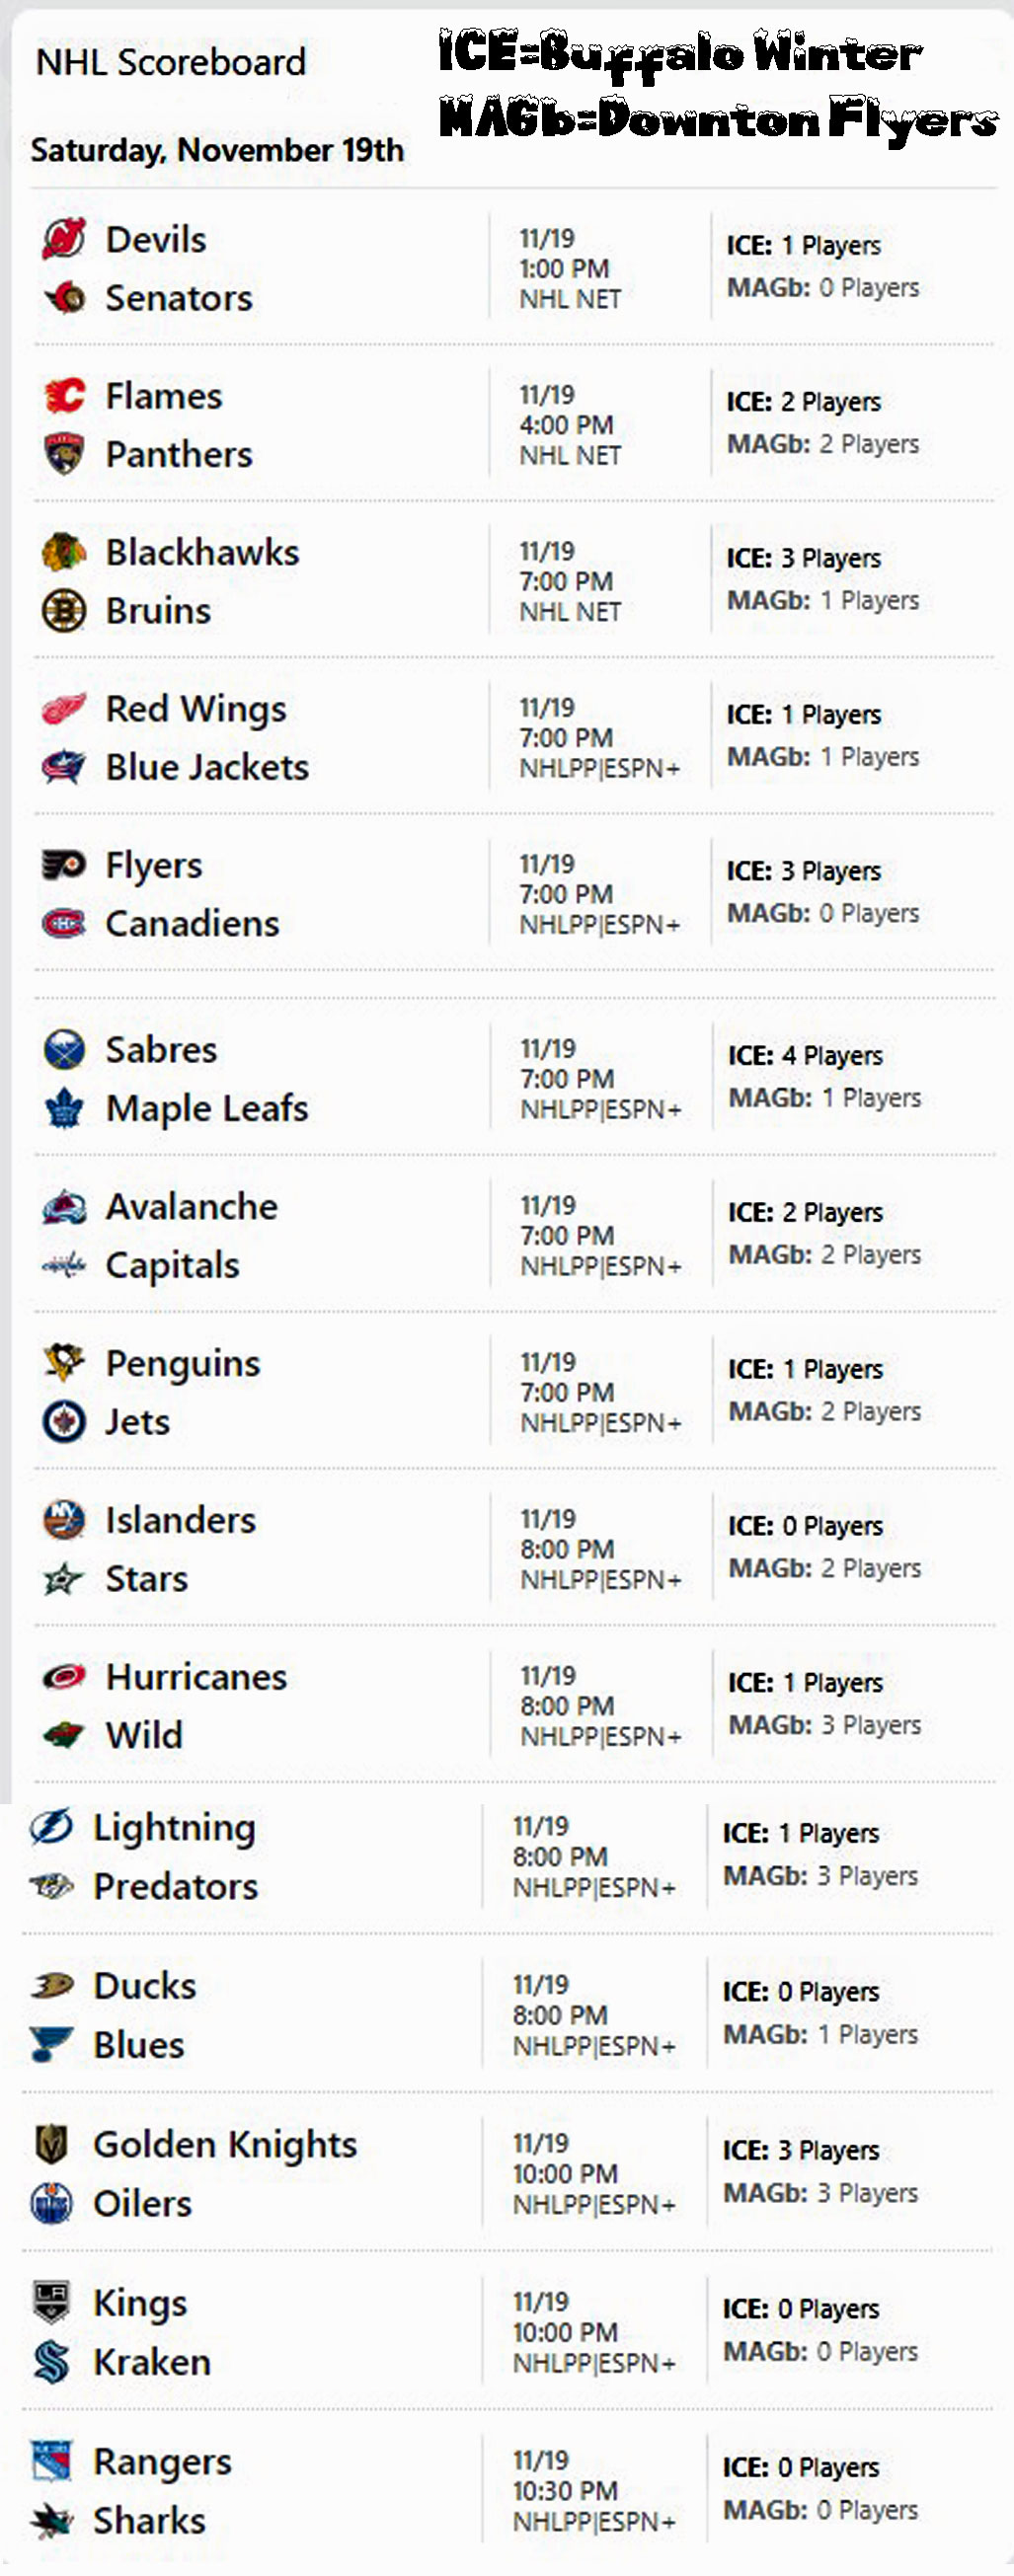Click ICE: 4 Players in Sabres game
This screenshot has width=1014, height=2576.
click(x=805, y=1056)
